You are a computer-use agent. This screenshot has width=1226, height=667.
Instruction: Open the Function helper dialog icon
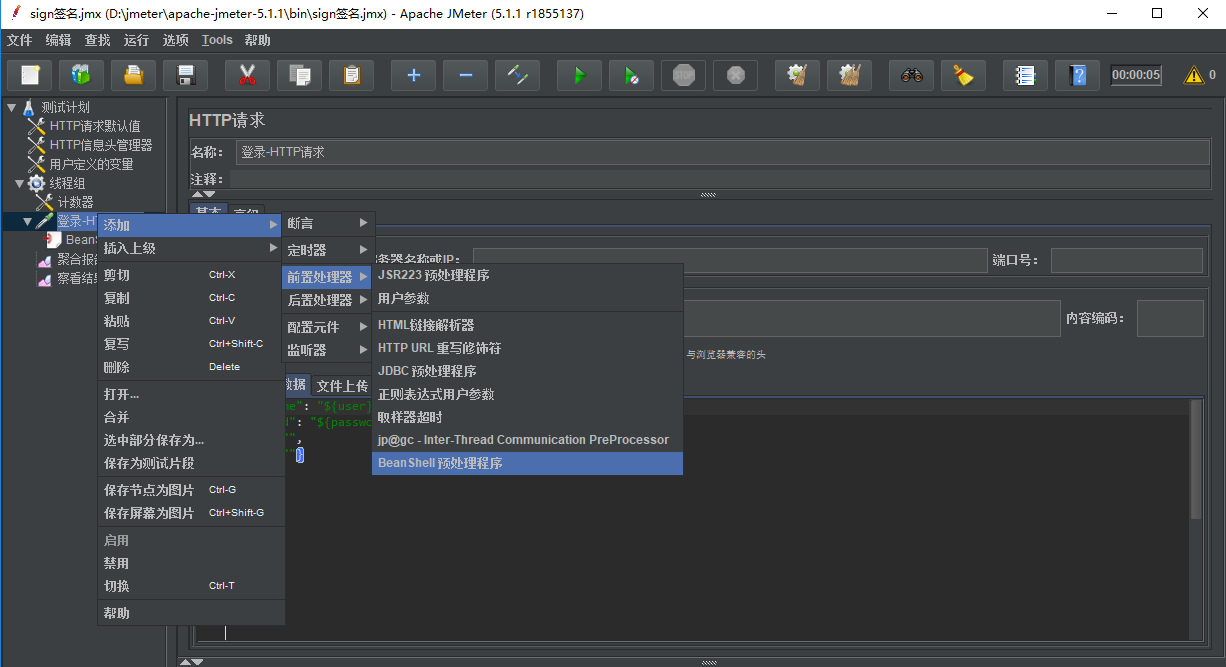pos(1025,75)
